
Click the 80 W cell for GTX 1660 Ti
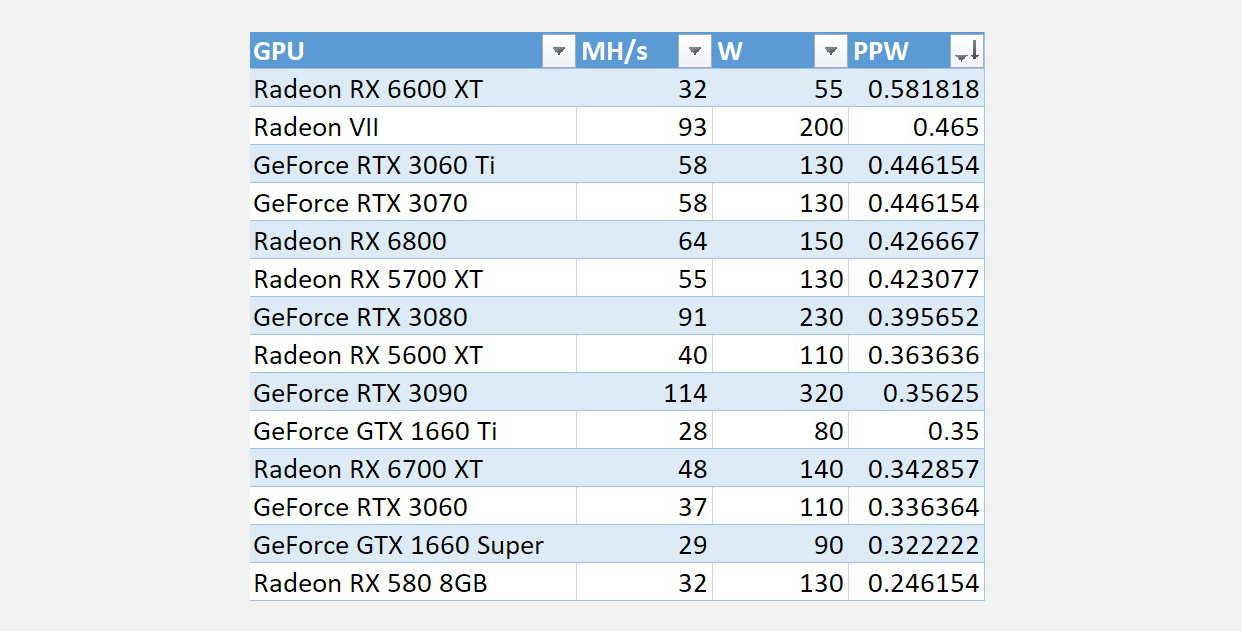tap(781, 431)
